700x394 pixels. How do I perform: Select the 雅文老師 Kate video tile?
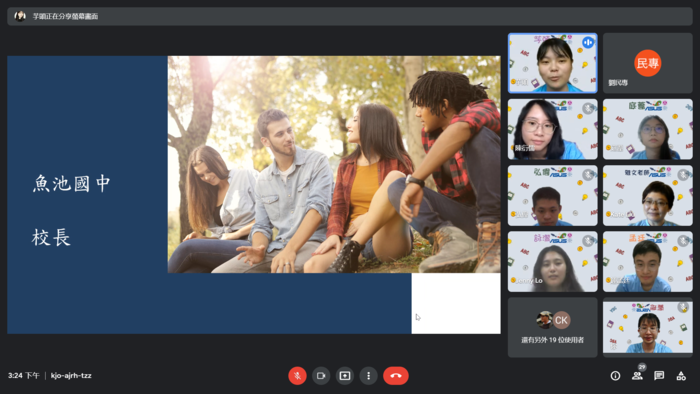tap(648, 195)
